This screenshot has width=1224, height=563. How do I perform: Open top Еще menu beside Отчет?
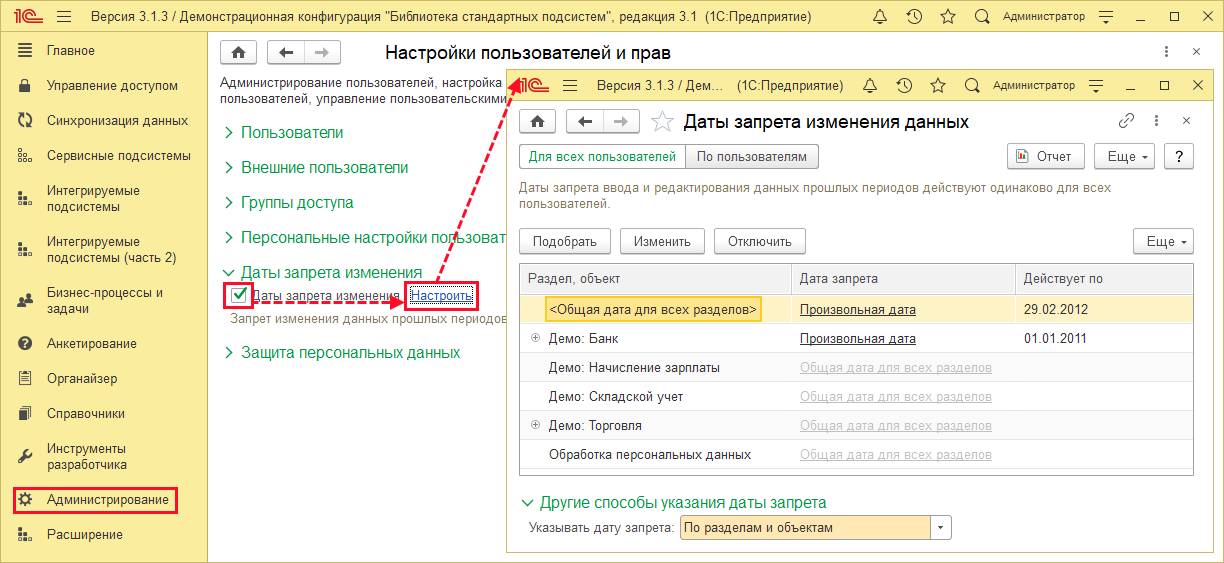[x=1124, y=156]
